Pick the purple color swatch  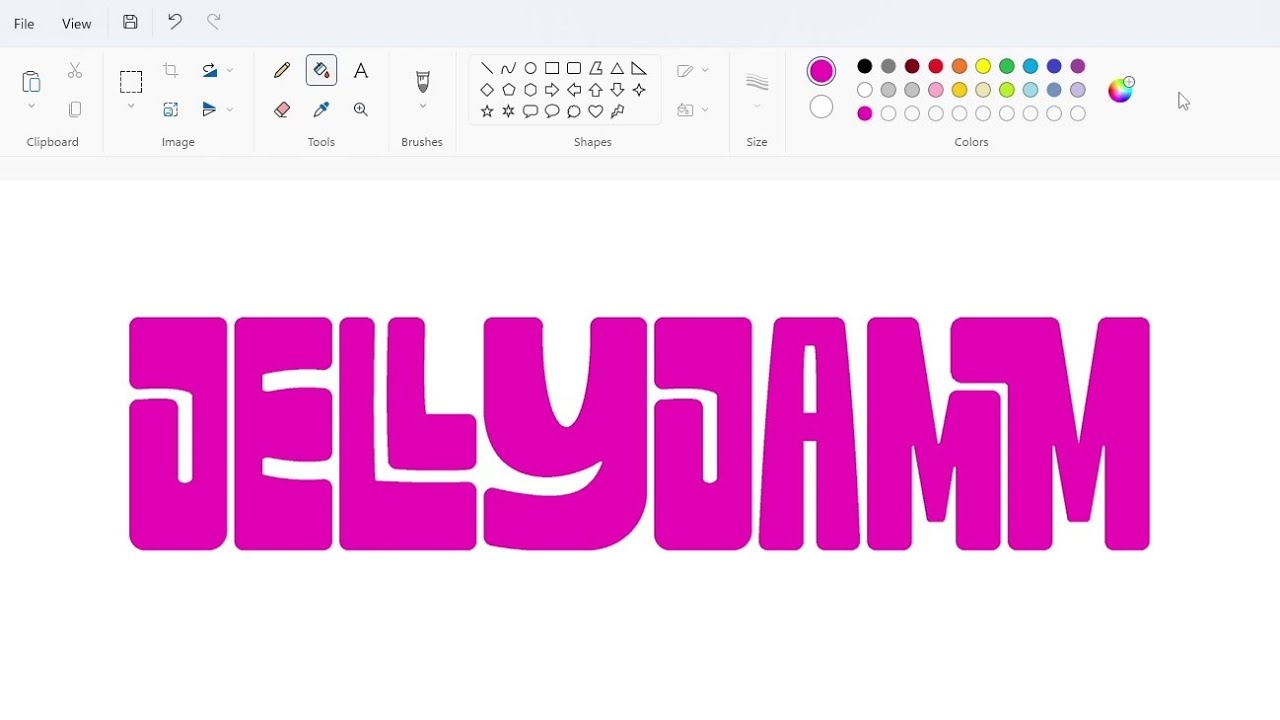coord(1078,66)
